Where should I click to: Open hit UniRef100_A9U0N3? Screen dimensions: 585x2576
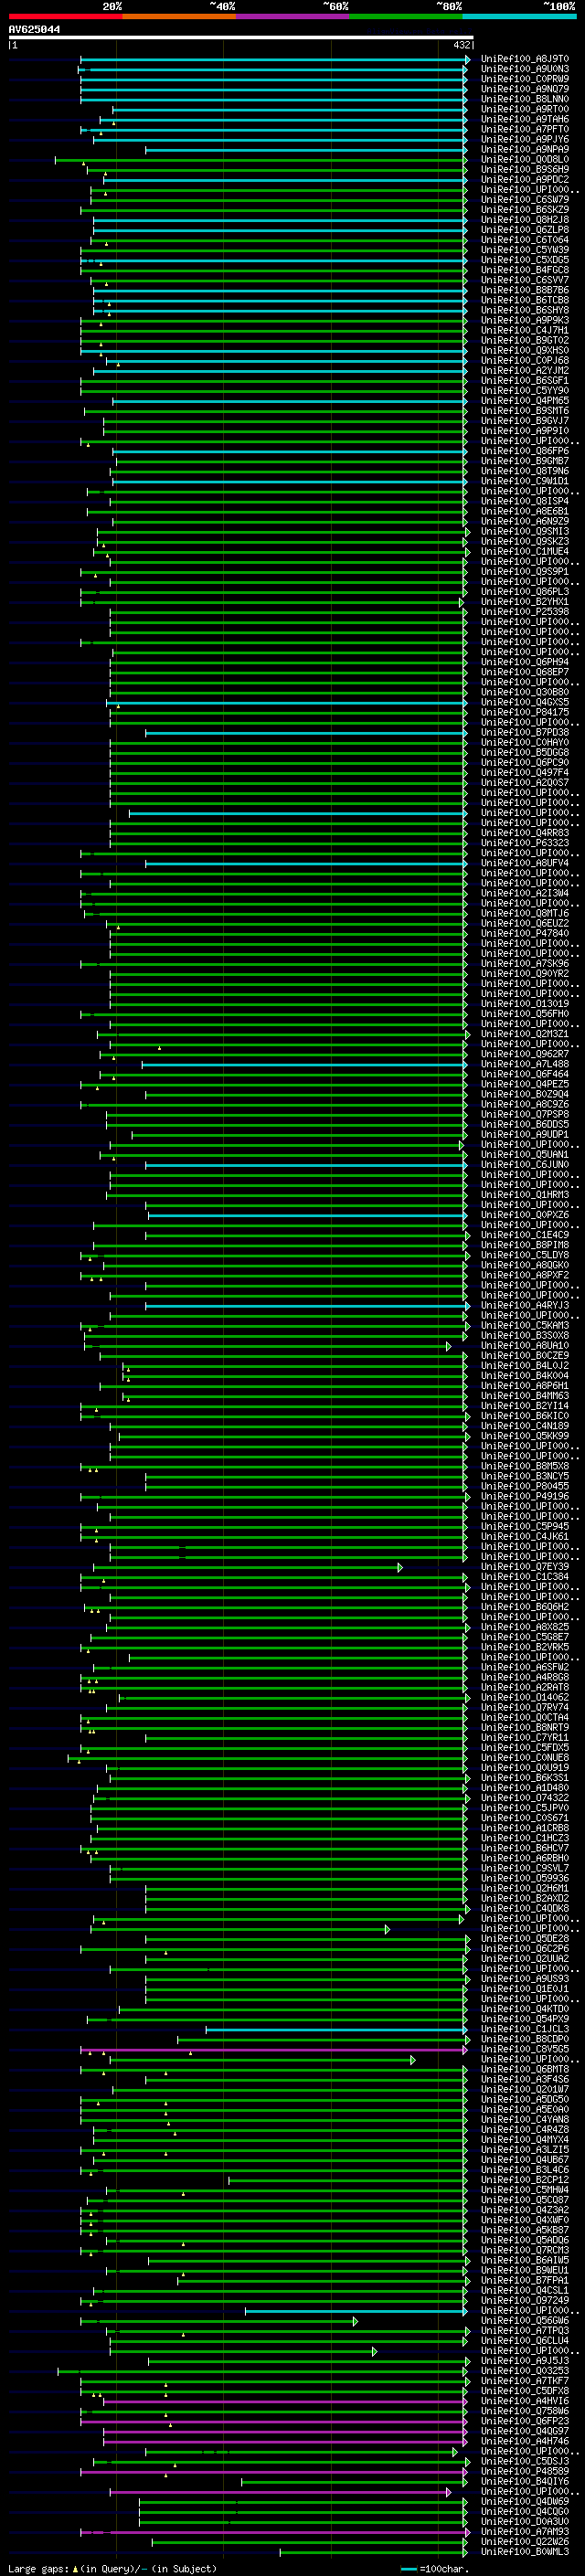(525, 69)
